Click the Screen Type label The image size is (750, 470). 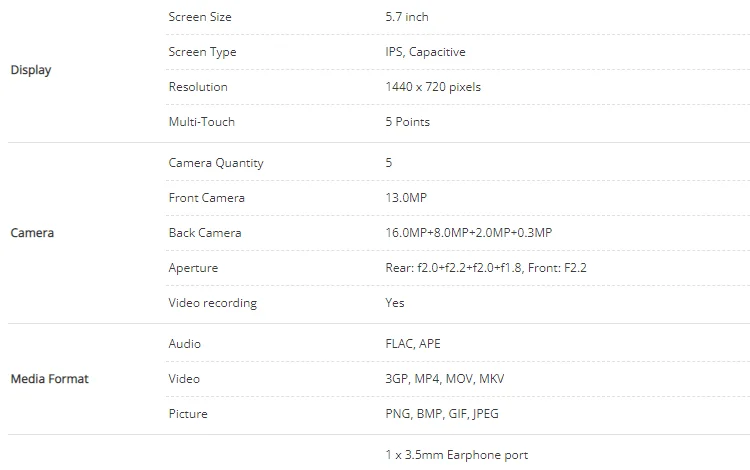(203, 52)
